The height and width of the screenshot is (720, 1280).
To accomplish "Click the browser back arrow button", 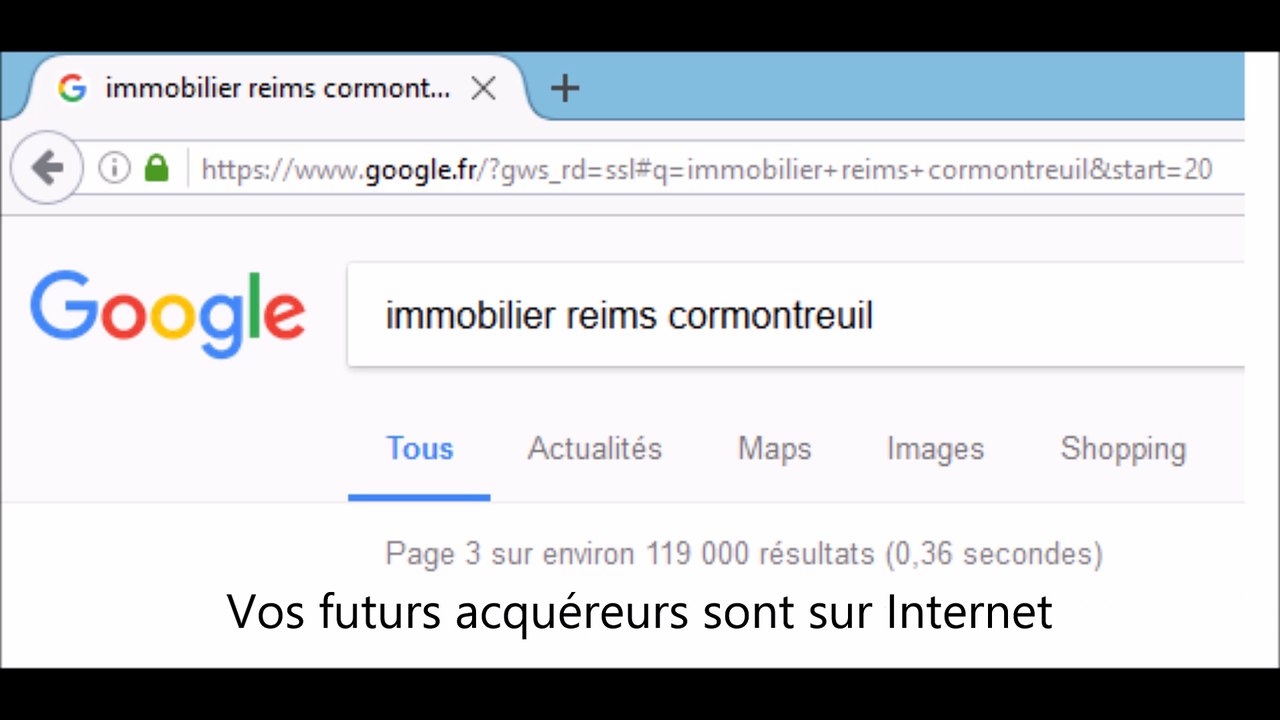I will click(x=46, y=168).
